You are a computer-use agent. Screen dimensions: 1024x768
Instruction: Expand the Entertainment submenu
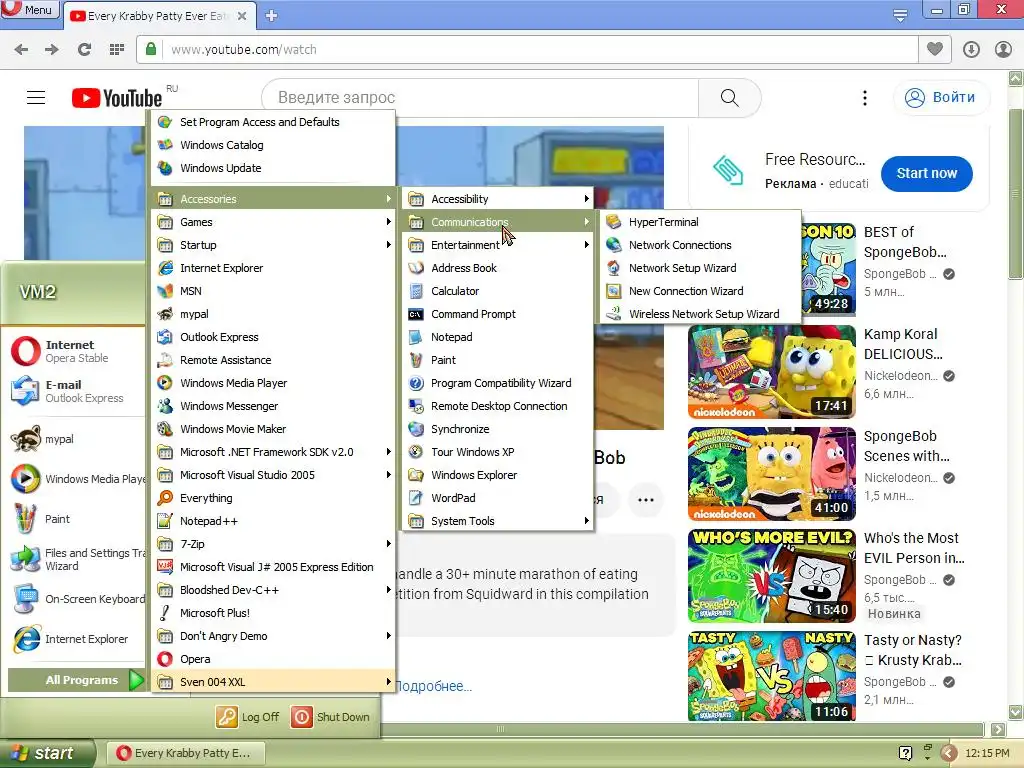pyautogui.click(x=498, y=245)
